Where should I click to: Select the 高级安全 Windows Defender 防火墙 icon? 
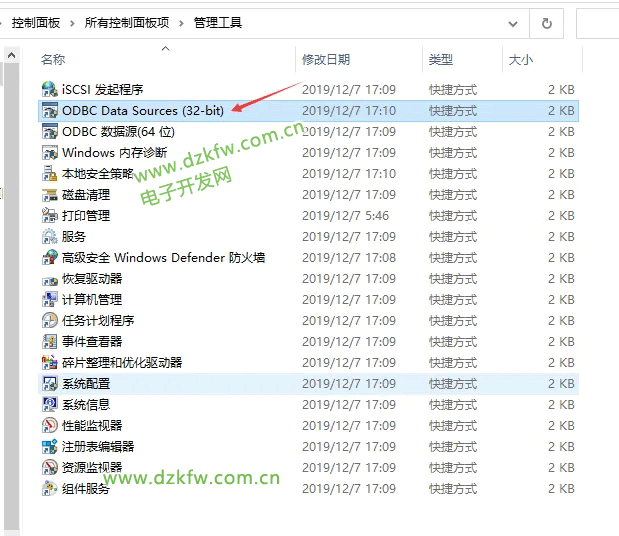point(50,258)
